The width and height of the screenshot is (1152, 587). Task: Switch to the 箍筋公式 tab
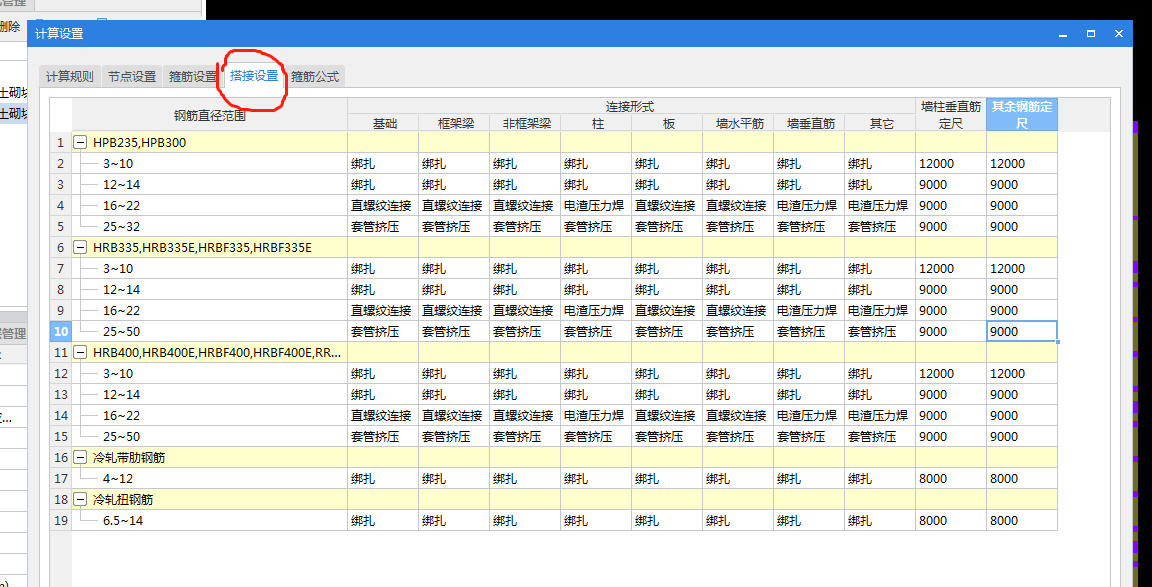(315, 76)
